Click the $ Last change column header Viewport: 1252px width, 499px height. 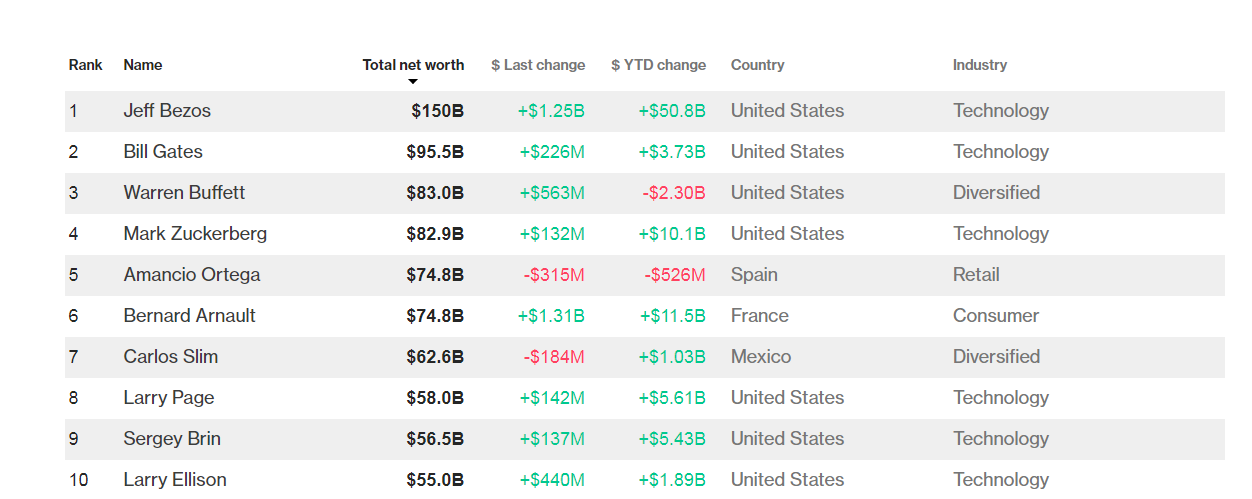pyautogui.click(x=538, y=65)
